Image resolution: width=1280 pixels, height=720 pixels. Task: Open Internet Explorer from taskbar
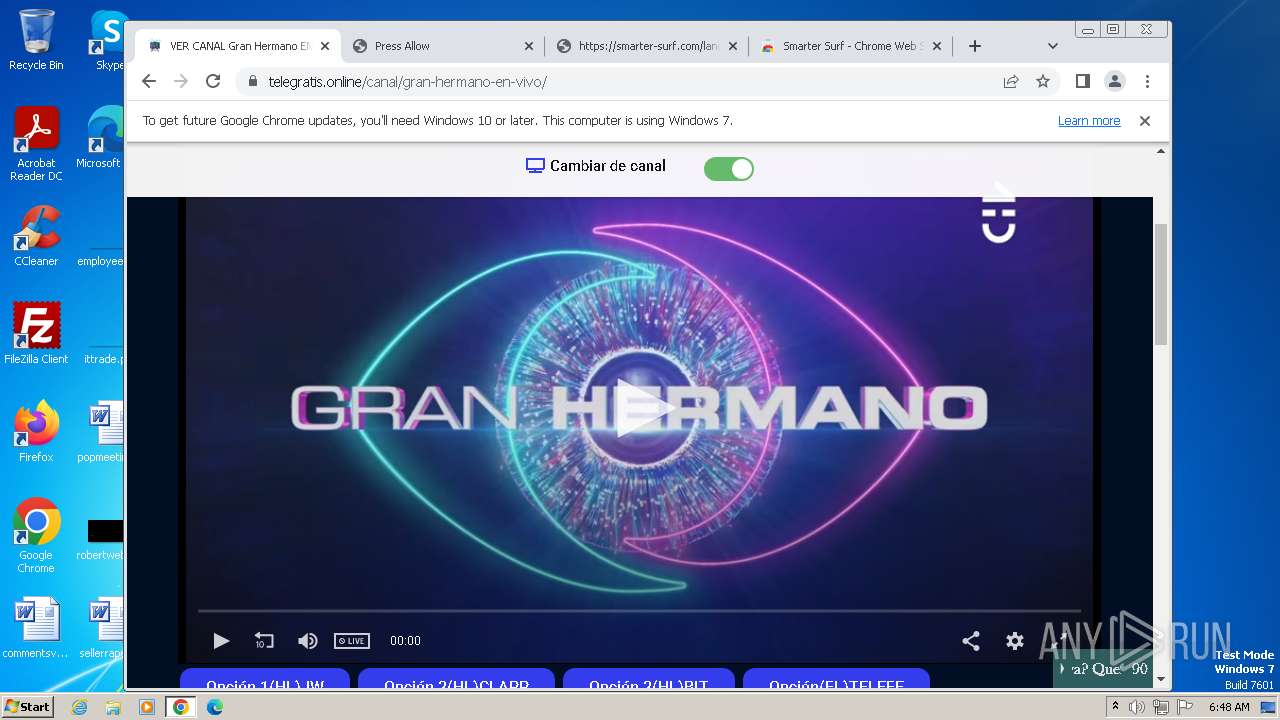coord(80,707)
